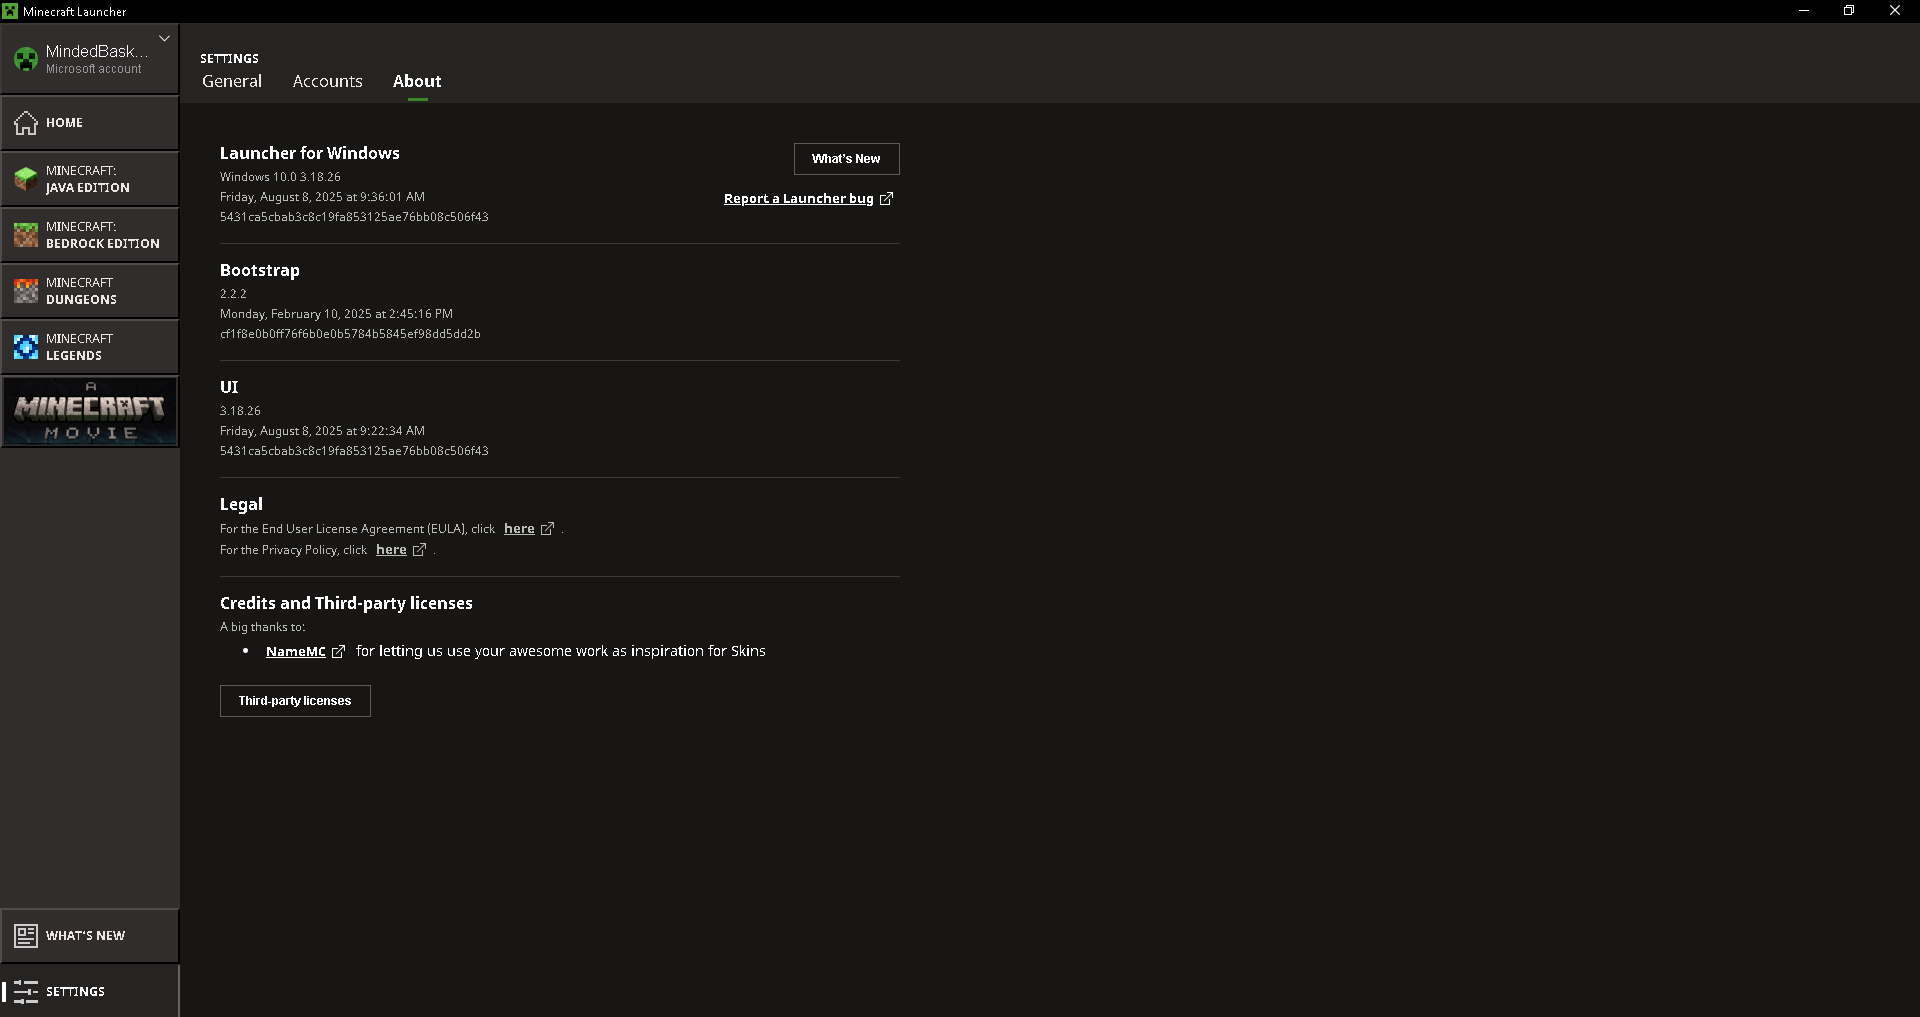Click the Minecraft Legends icon

coord(26,347)
